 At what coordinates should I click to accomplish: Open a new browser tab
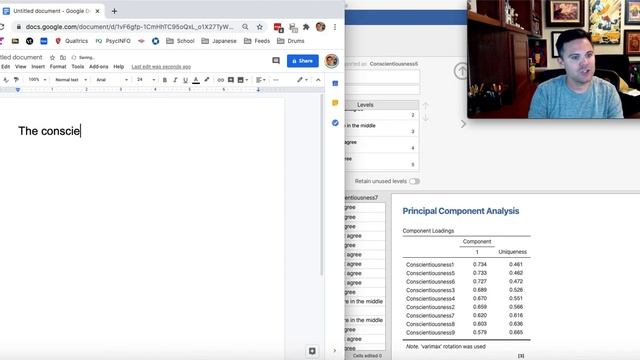(x=114, y=11)
